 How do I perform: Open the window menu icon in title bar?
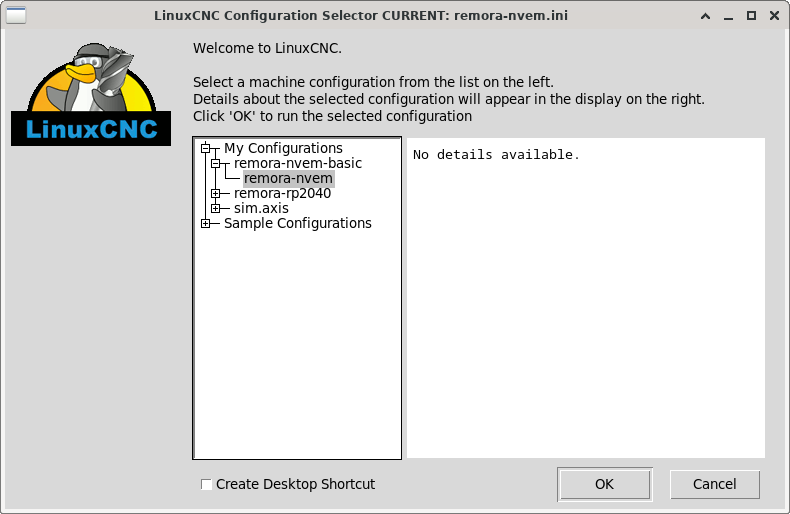[16, 15]
